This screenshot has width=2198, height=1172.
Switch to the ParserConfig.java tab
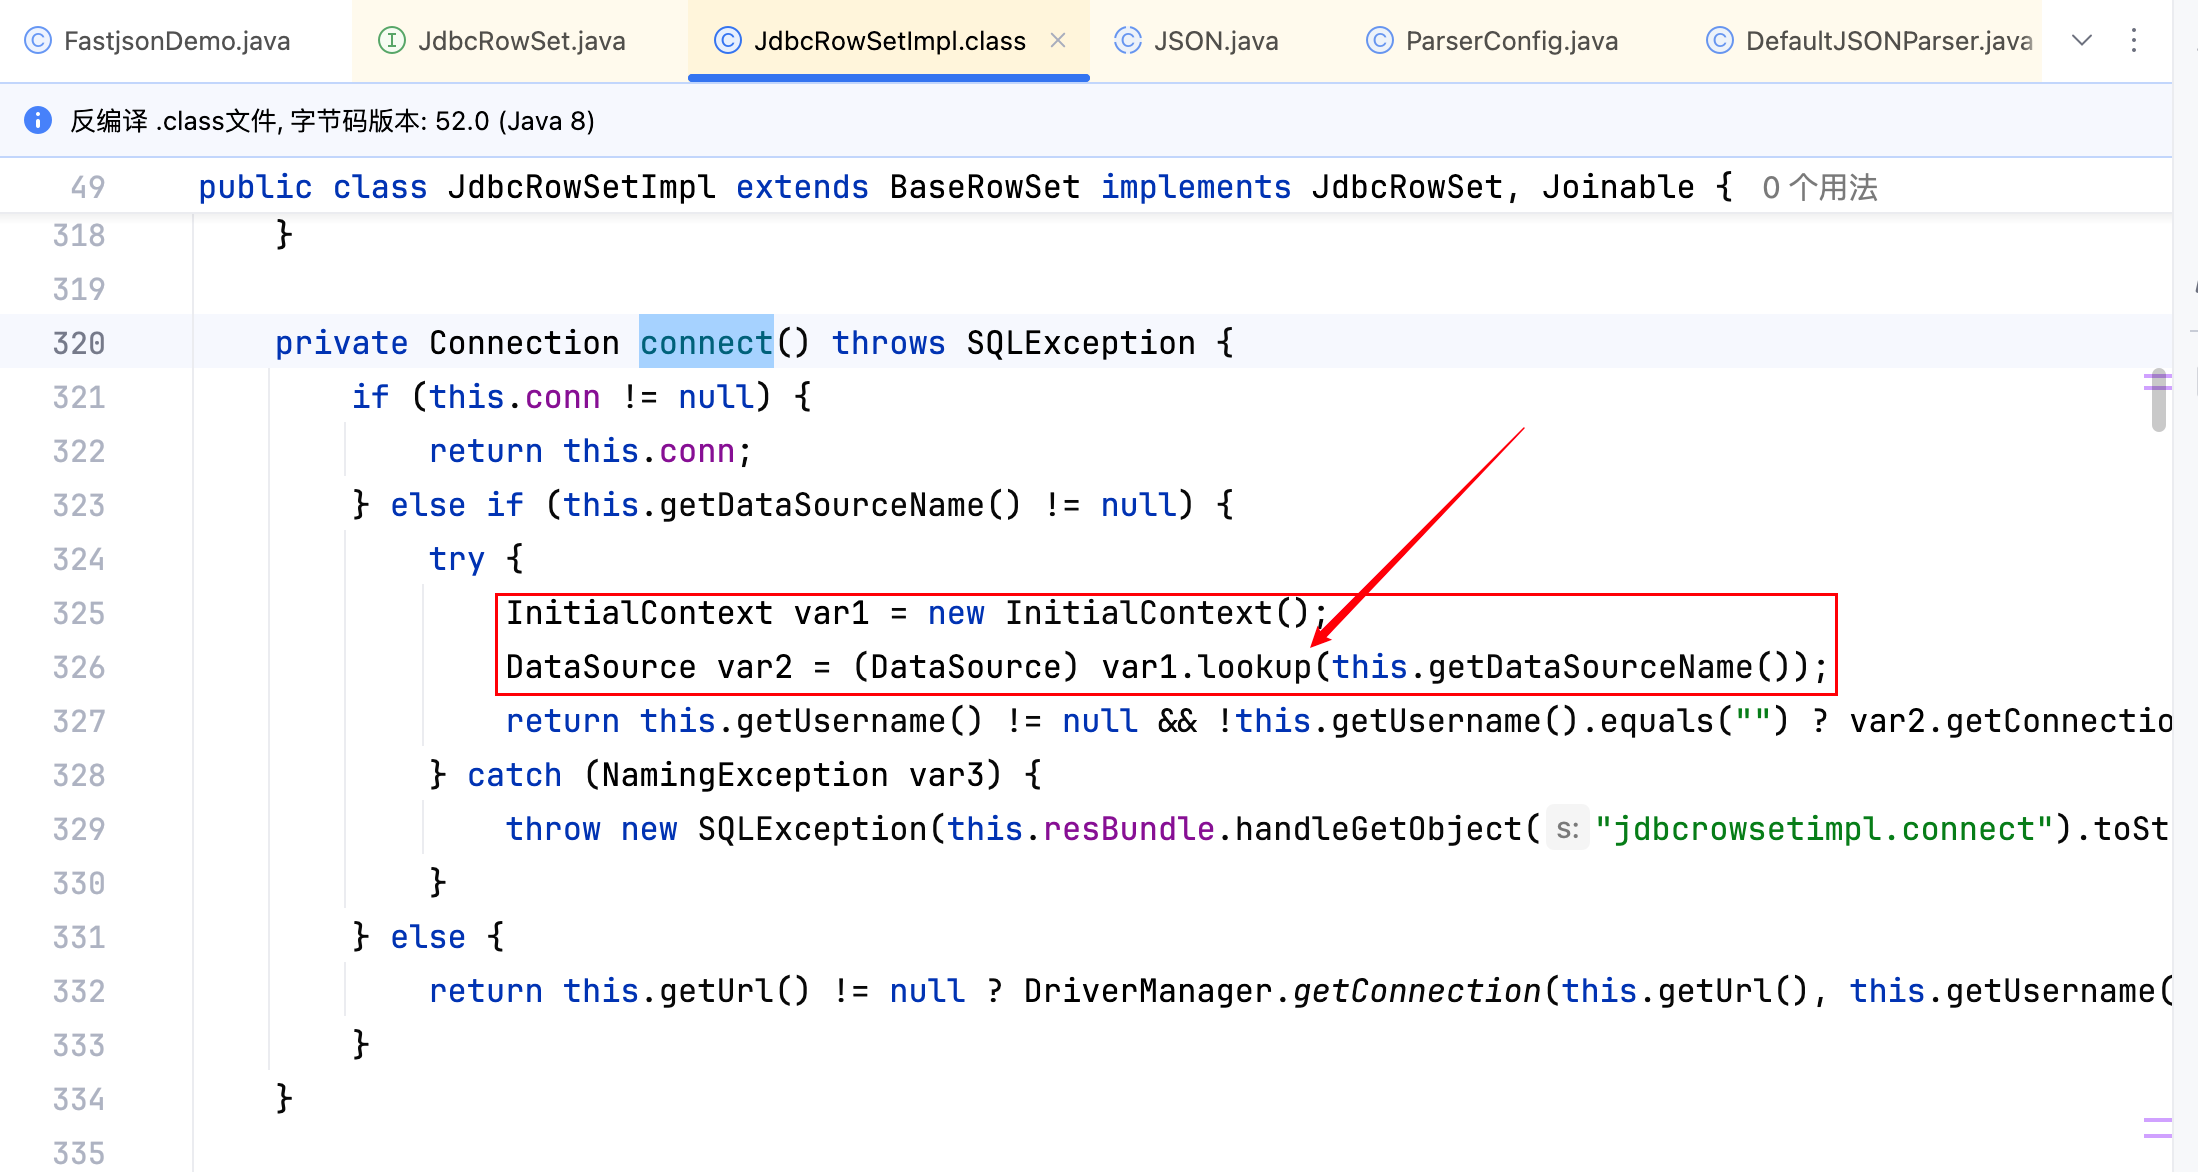pyautogui.click(x=1510, y=41)
